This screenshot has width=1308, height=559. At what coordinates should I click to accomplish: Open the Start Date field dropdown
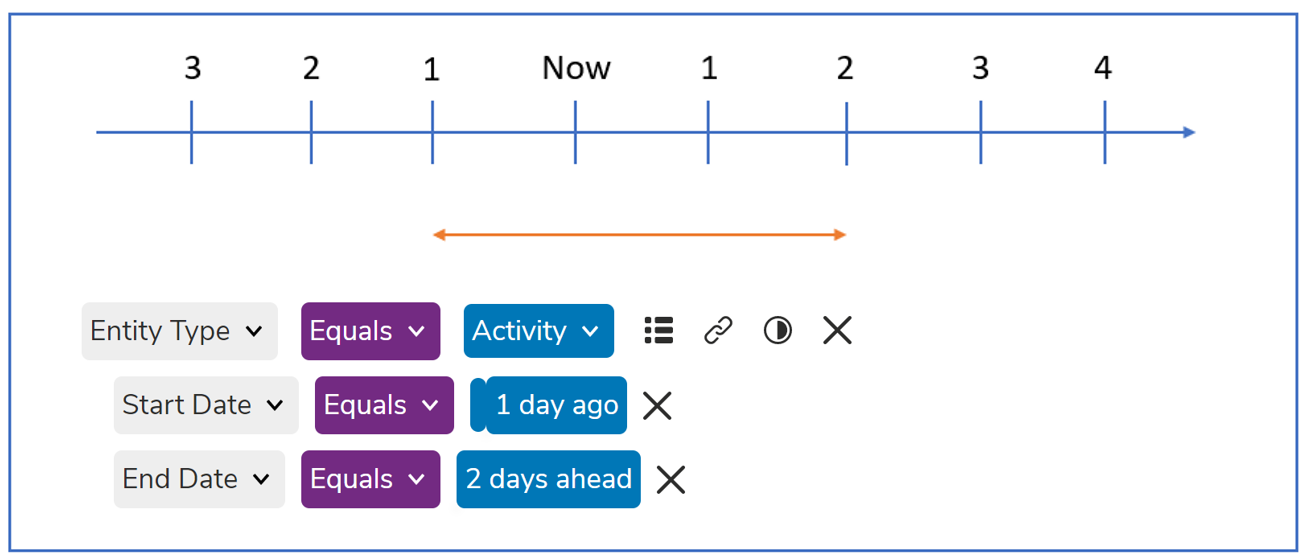coord(206,405)
